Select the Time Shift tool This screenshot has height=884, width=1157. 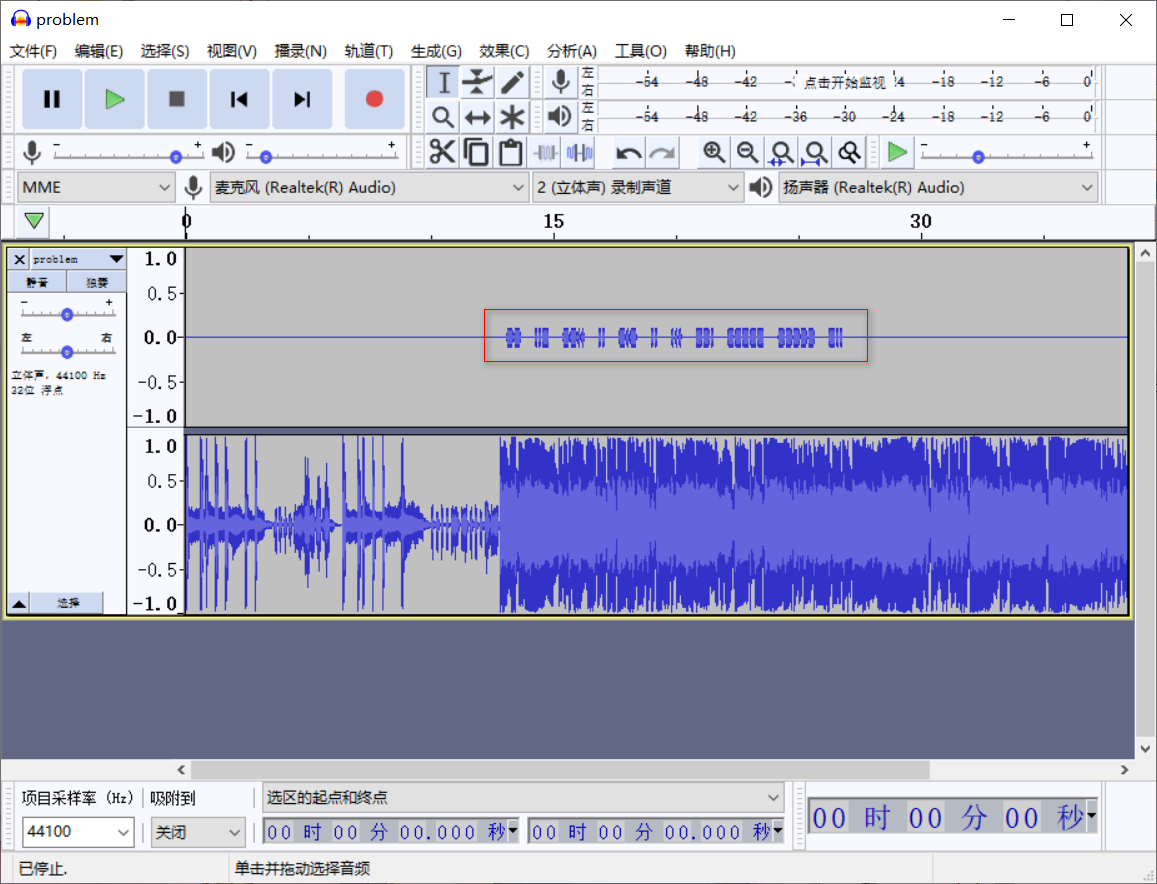coord(477,117)
